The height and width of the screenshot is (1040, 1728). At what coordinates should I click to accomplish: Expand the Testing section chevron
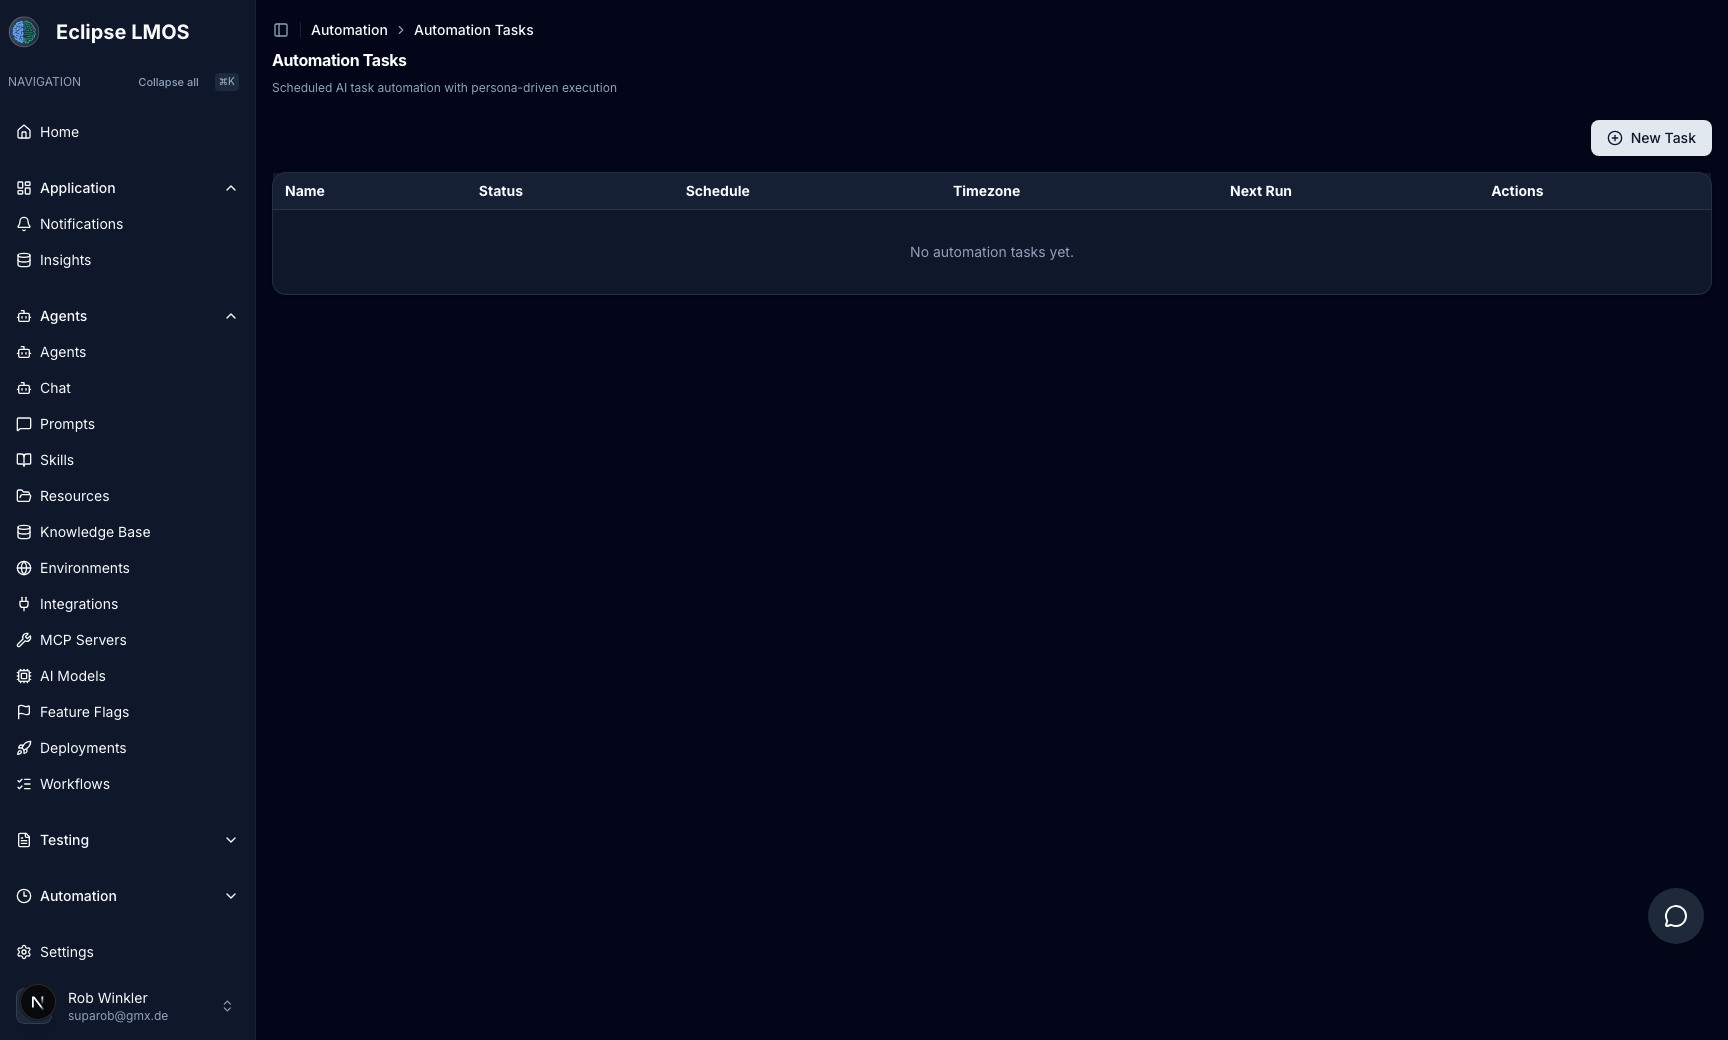pyautogui.click(x=231, y=840)
